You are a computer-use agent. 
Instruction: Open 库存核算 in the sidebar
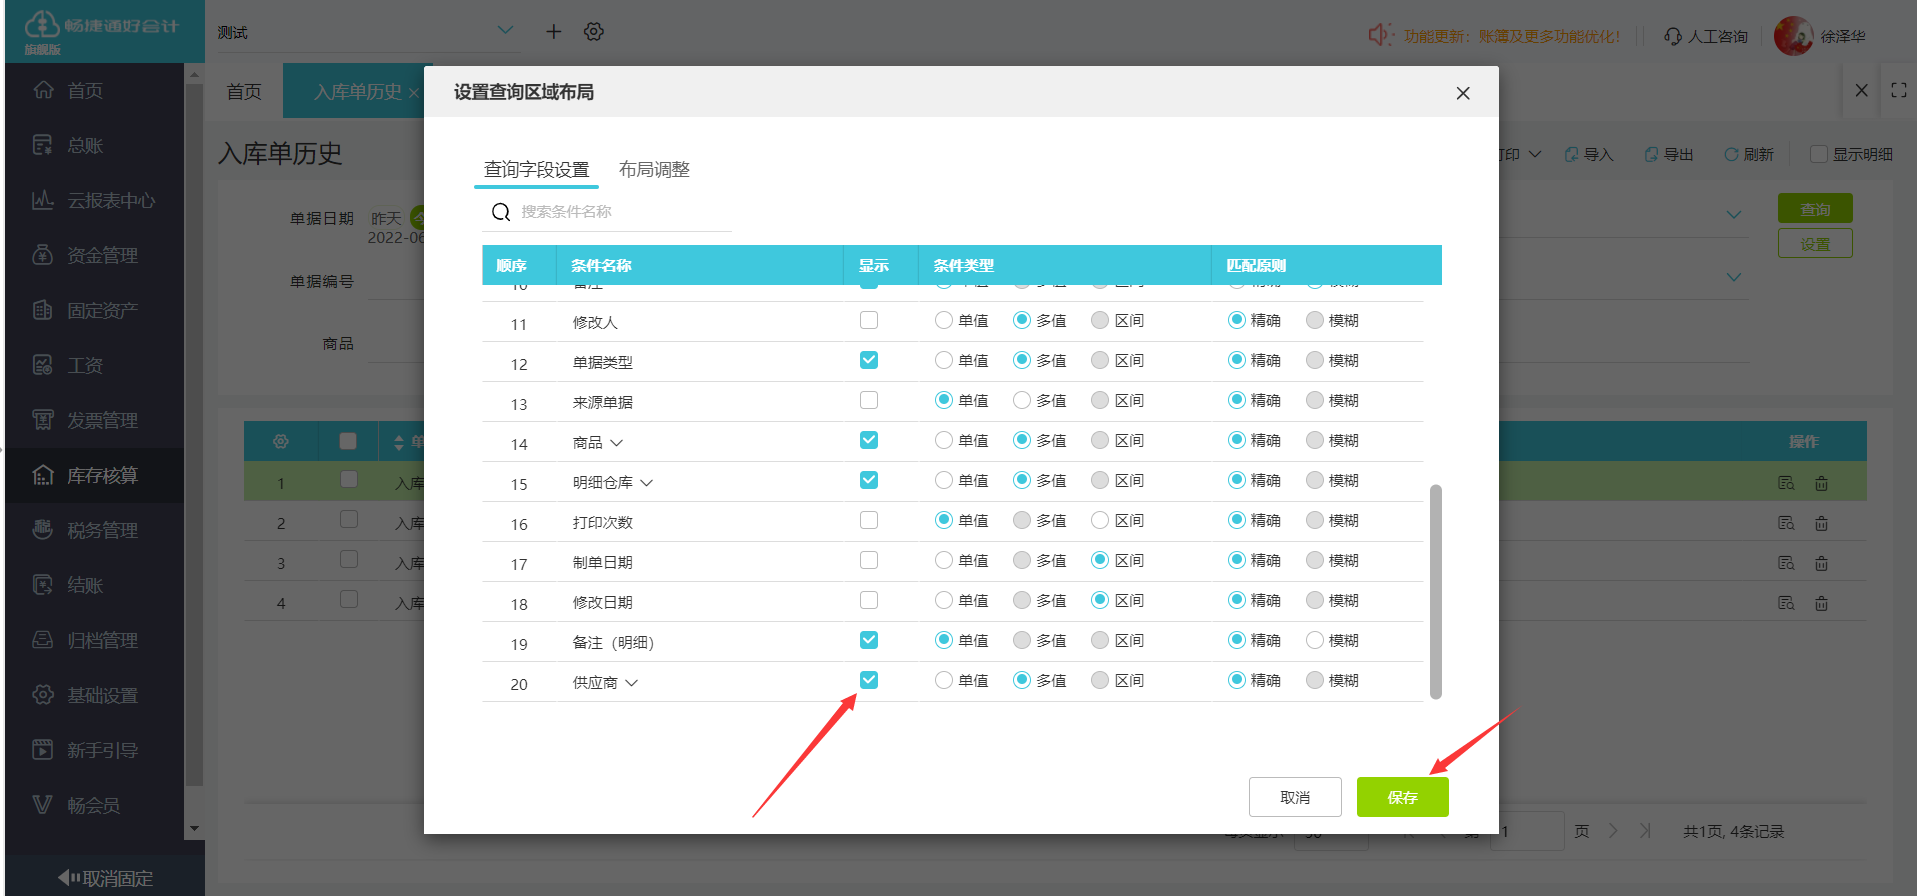(101, 475)
